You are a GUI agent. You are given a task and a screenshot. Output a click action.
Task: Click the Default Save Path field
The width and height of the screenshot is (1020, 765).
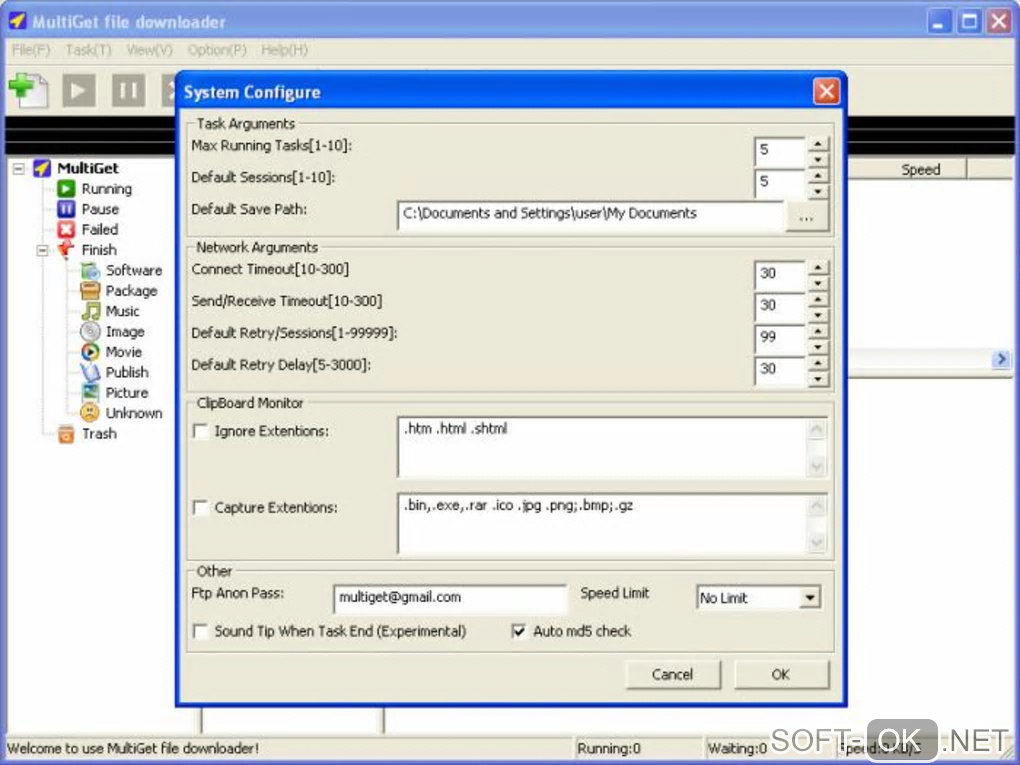tap(590, 215)
